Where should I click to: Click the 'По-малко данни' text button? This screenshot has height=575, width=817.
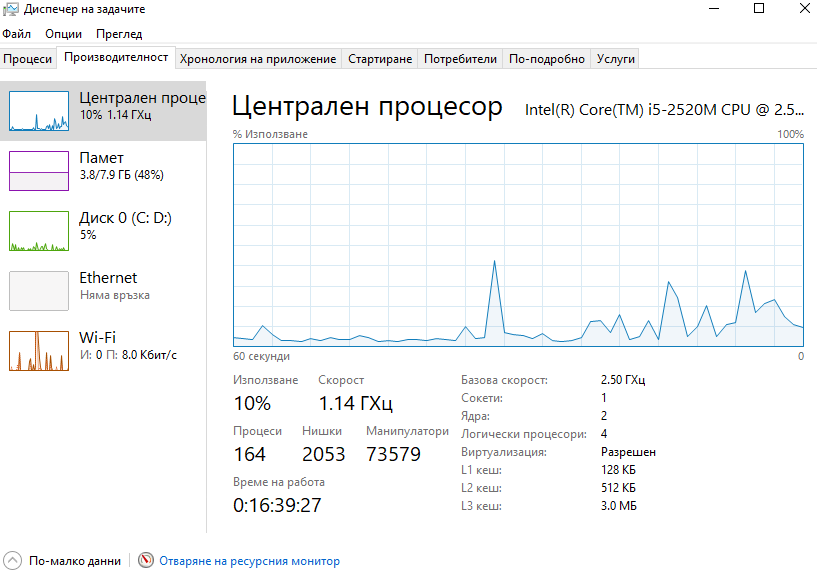coord(75,561)
